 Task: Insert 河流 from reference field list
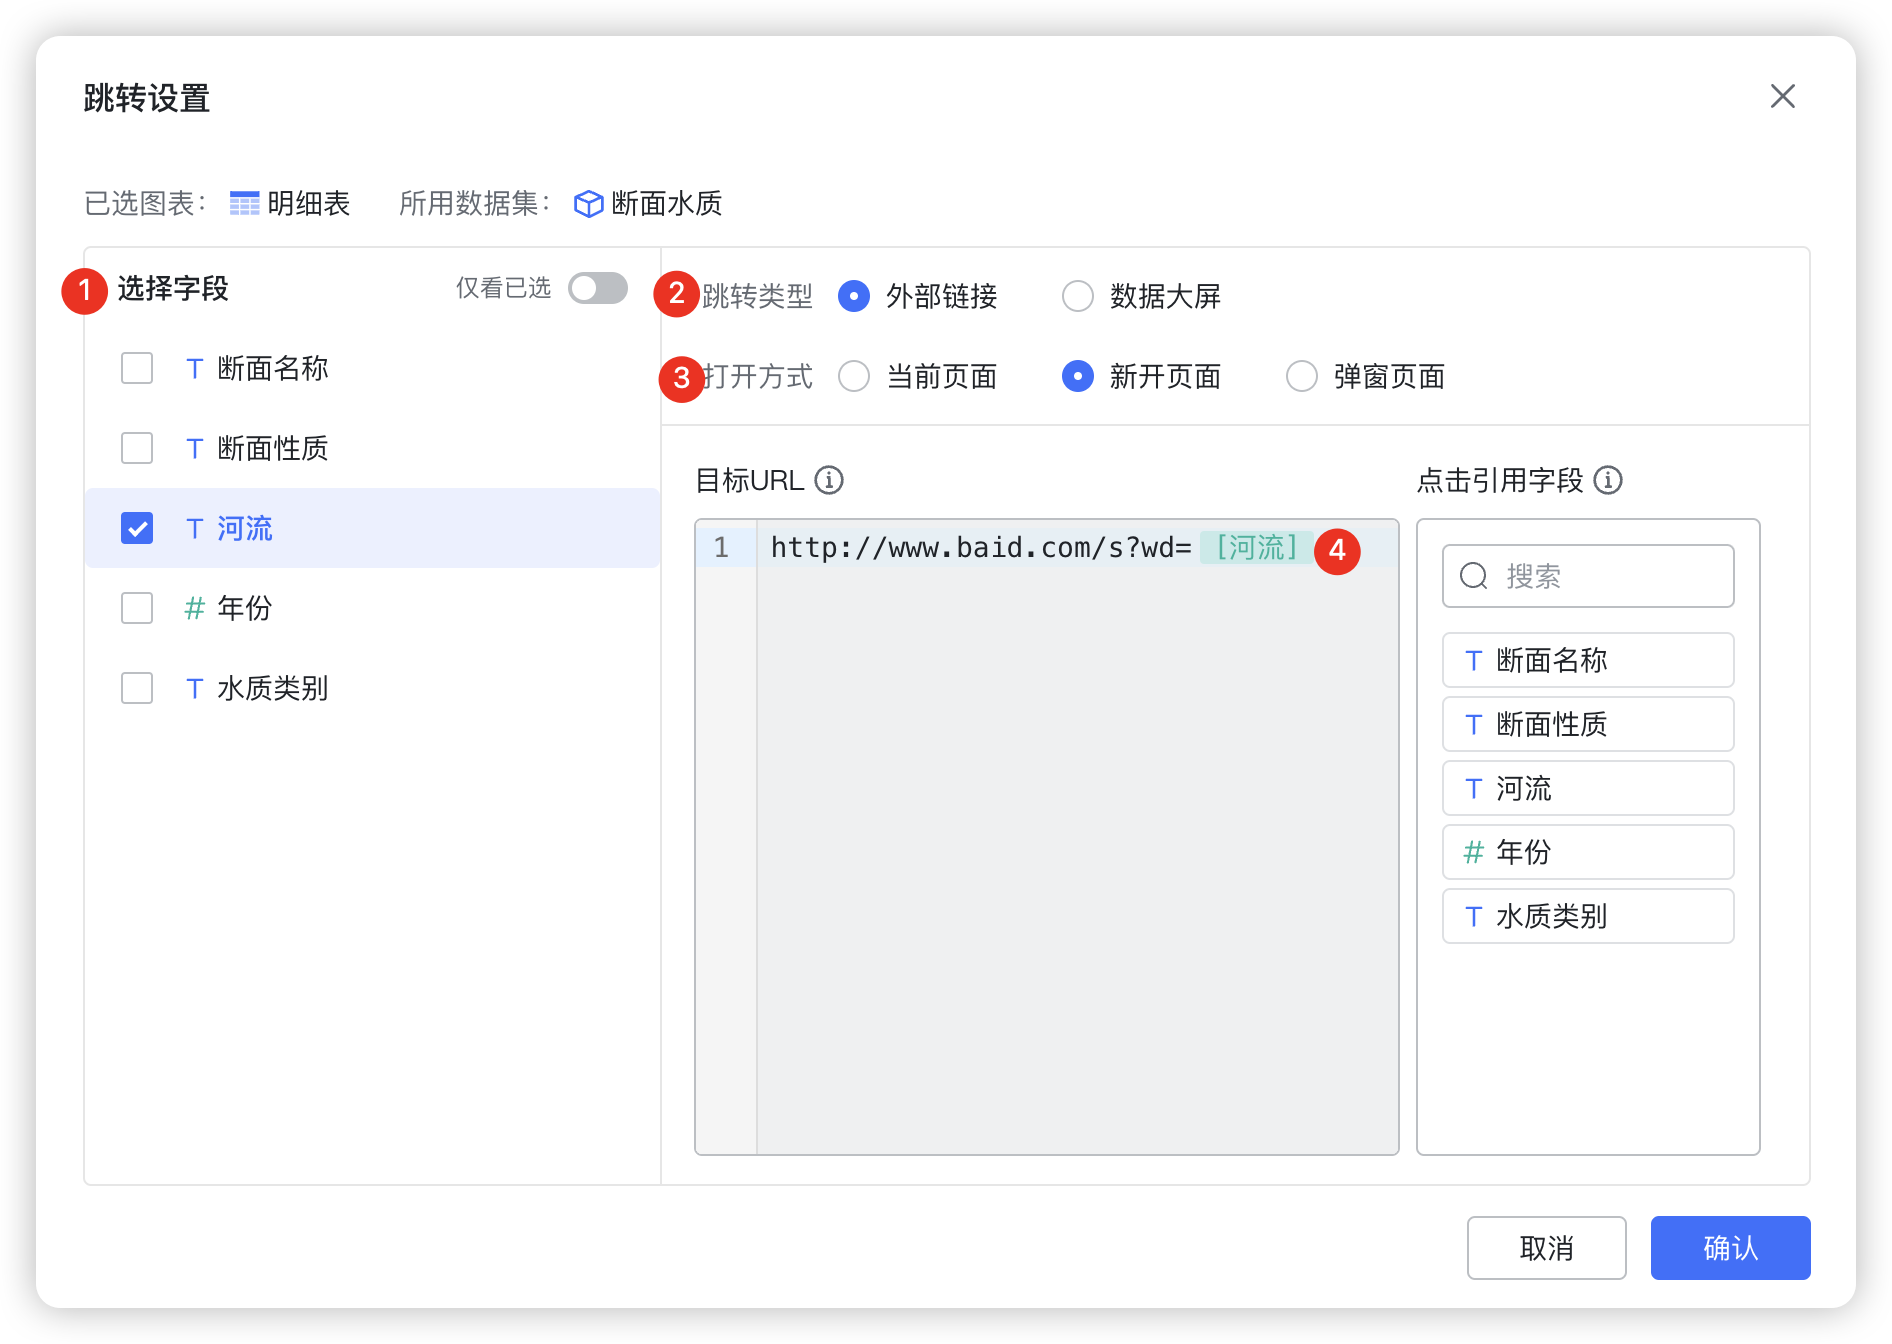click(x=1588, y=788)
